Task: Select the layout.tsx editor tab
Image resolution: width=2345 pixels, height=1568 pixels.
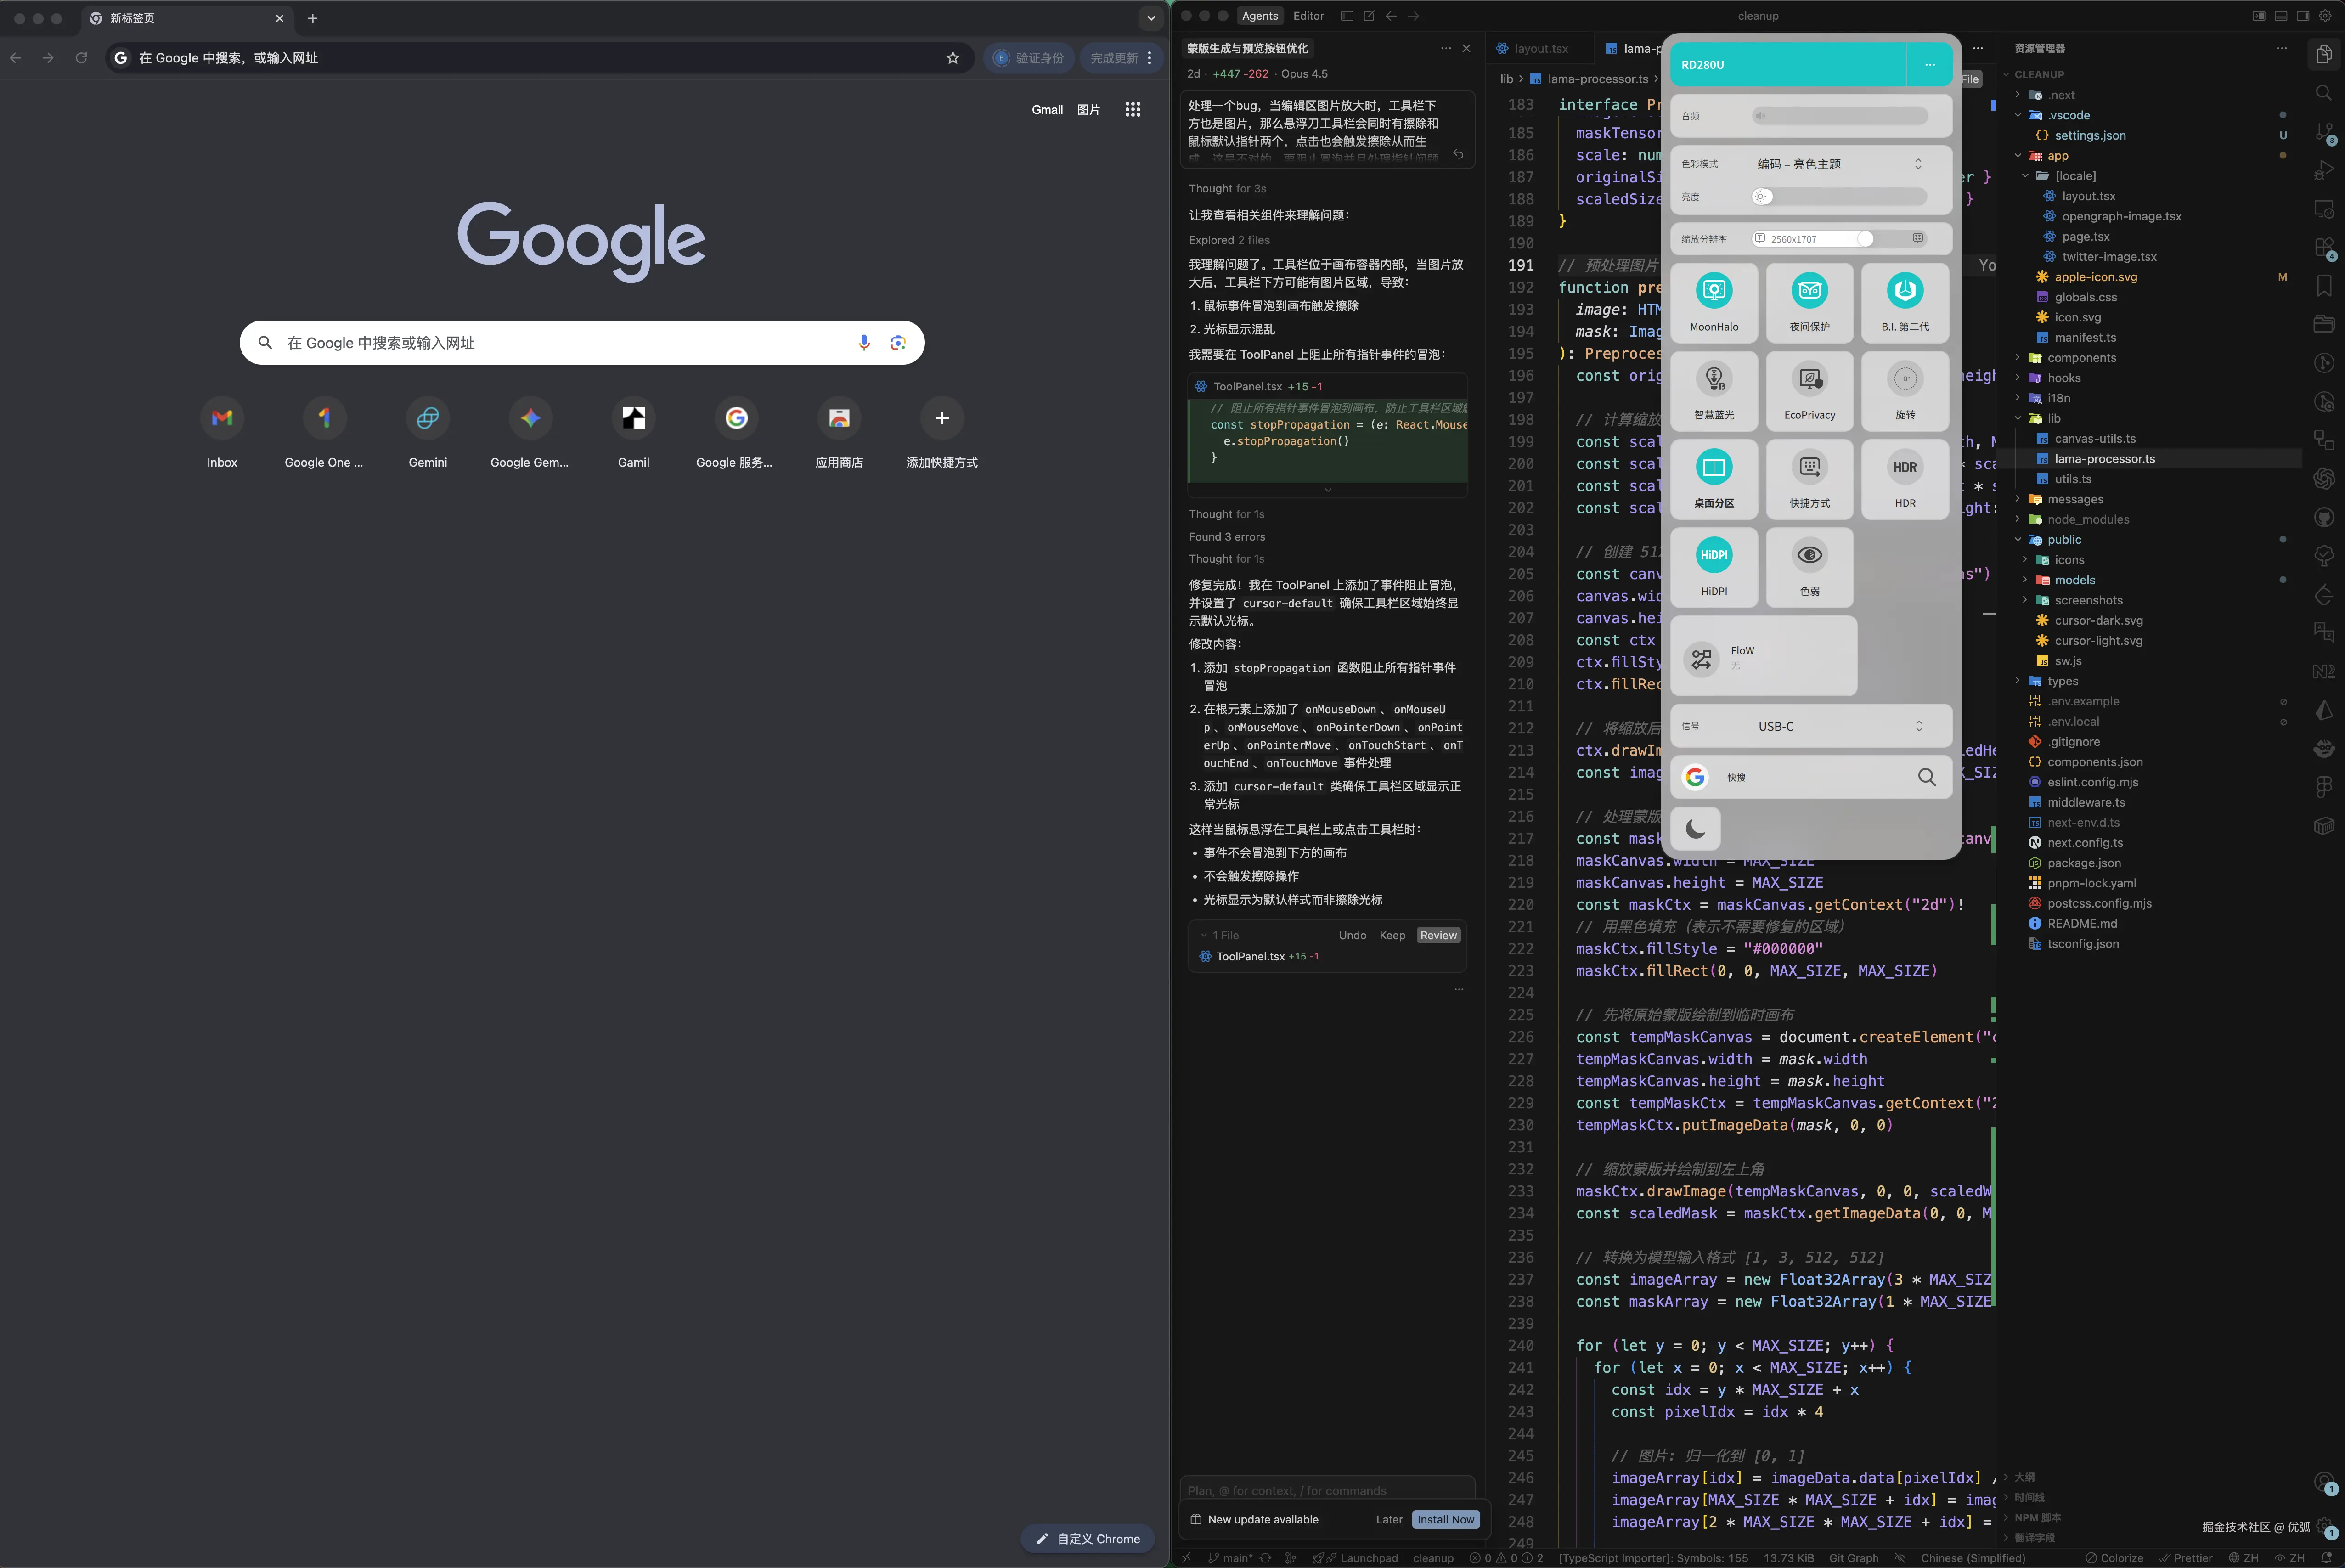Action: point(1540,48)
